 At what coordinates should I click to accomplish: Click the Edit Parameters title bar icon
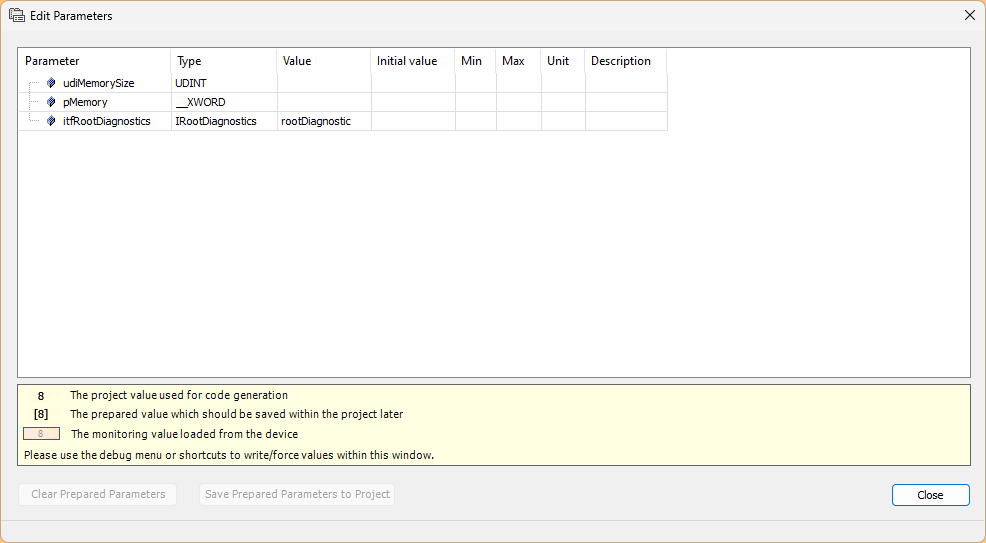pos(17,15)
